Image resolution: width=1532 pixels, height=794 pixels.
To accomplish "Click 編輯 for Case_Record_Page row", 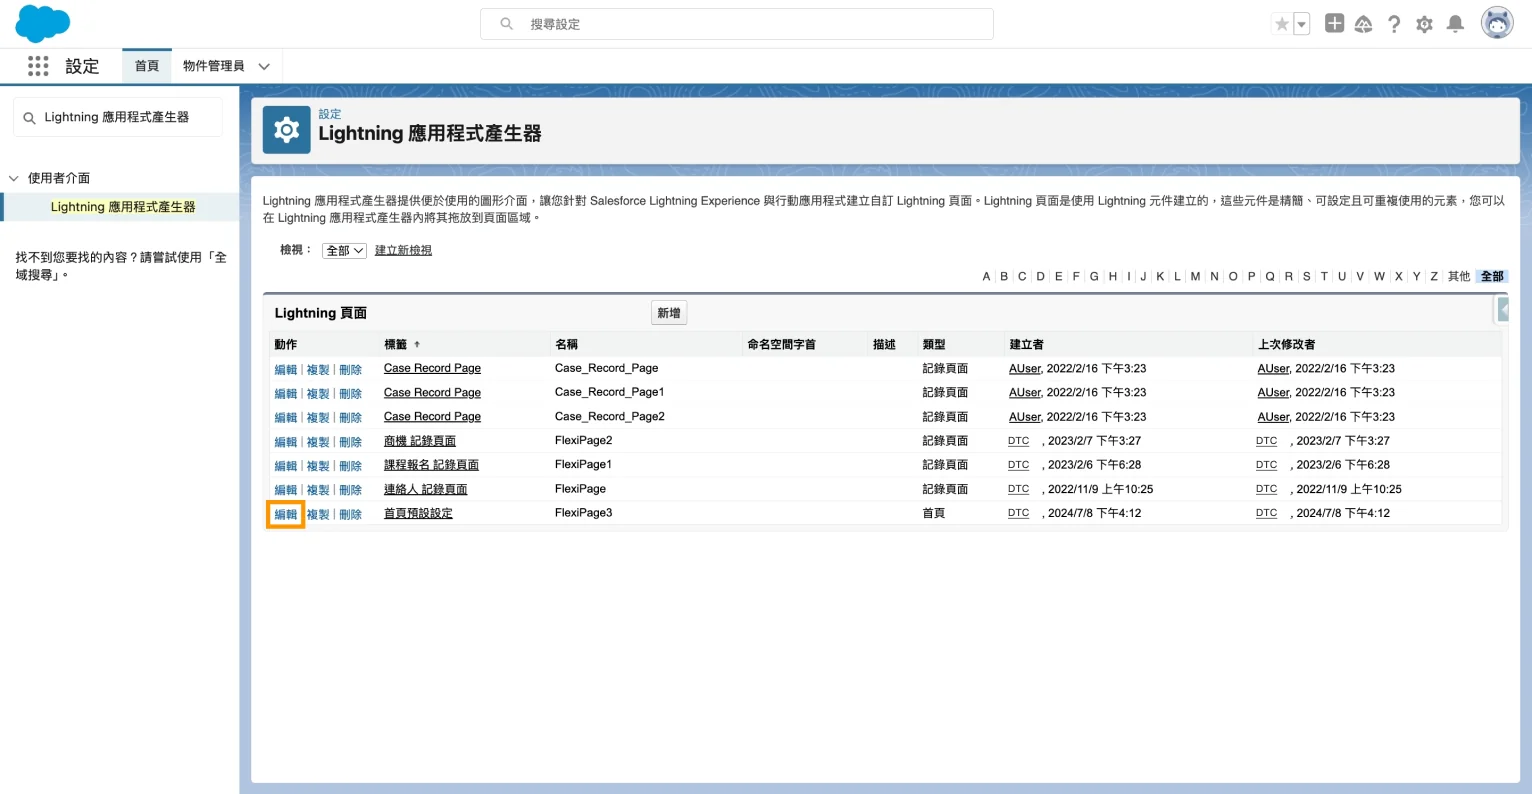I will pos(286,370).
